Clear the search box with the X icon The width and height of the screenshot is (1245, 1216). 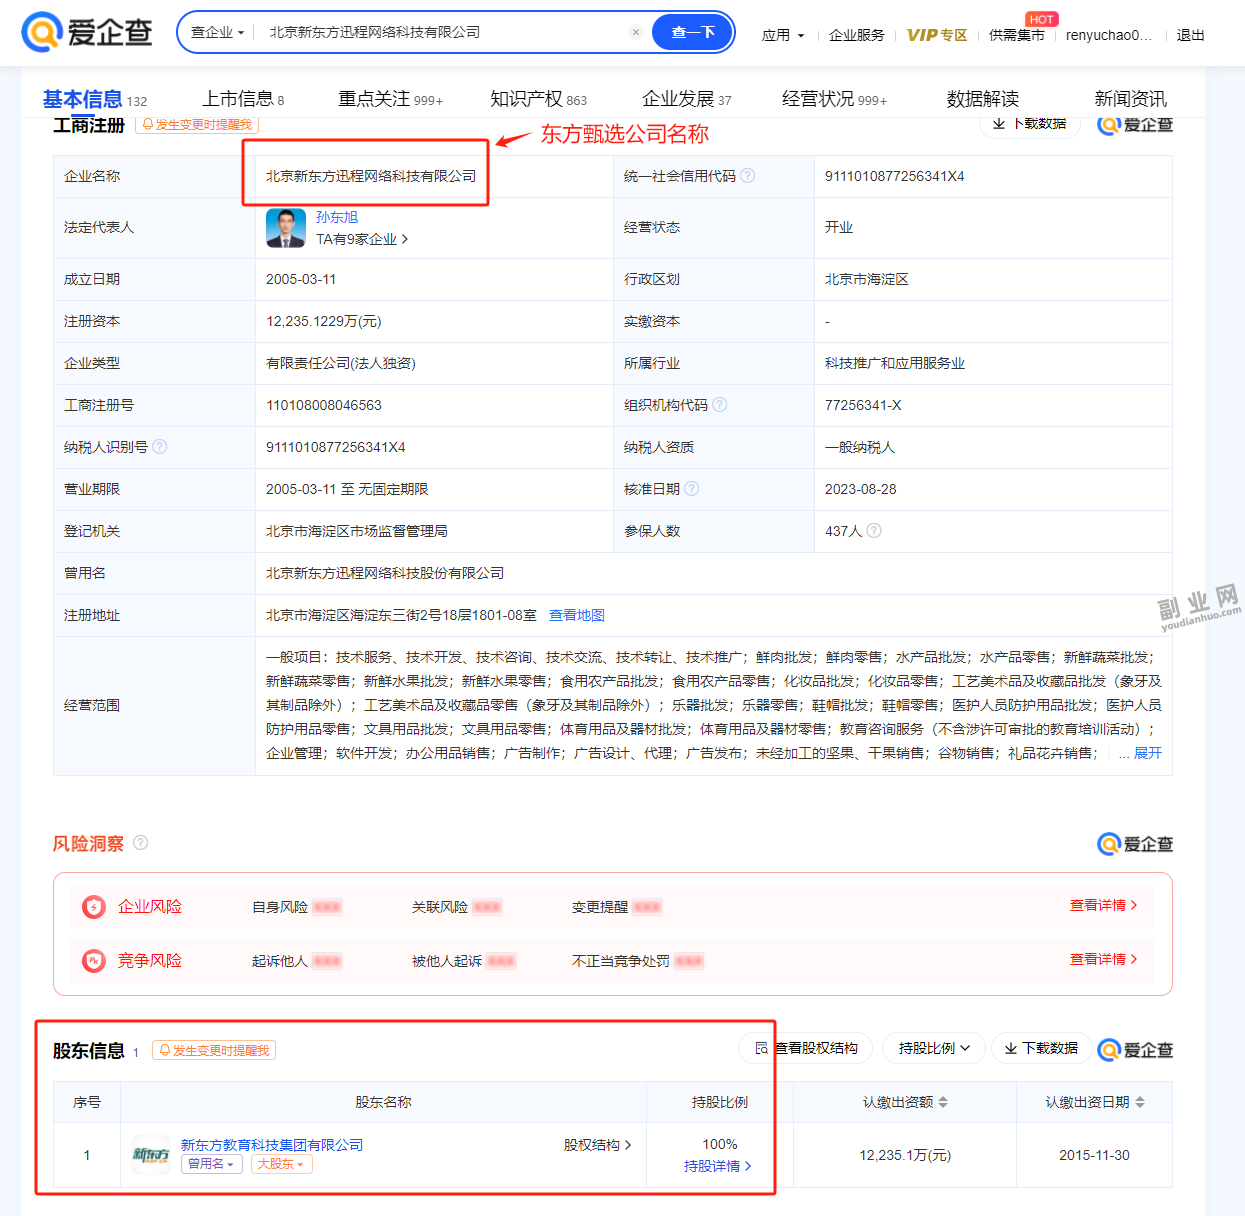pyautogui.click(x=636, y=32)
